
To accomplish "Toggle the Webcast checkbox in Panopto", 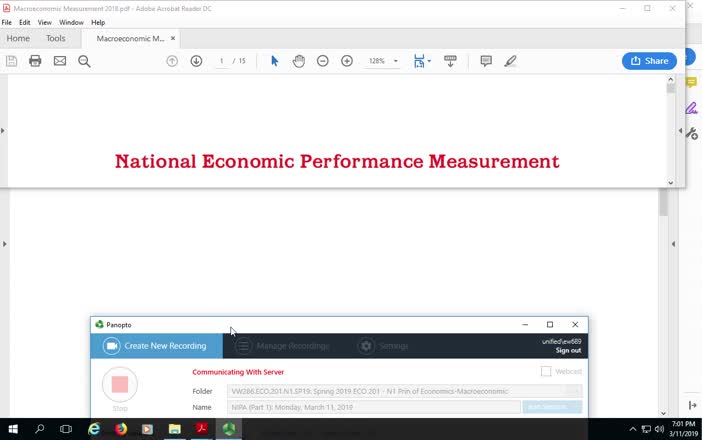I will [x=546, y=371].
